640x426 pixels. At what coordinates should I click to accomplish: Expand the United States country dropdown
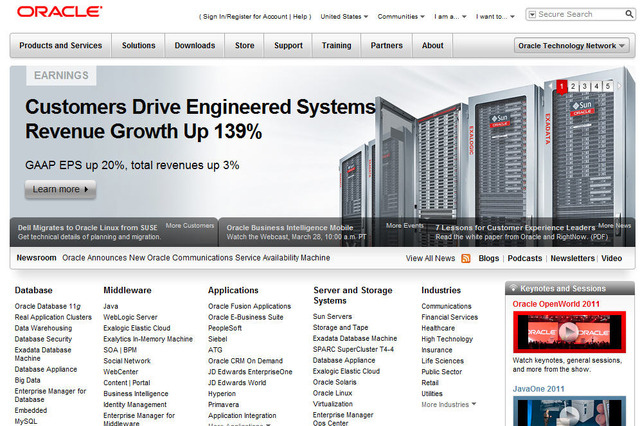pyautogui.click(x=344, y=17)
